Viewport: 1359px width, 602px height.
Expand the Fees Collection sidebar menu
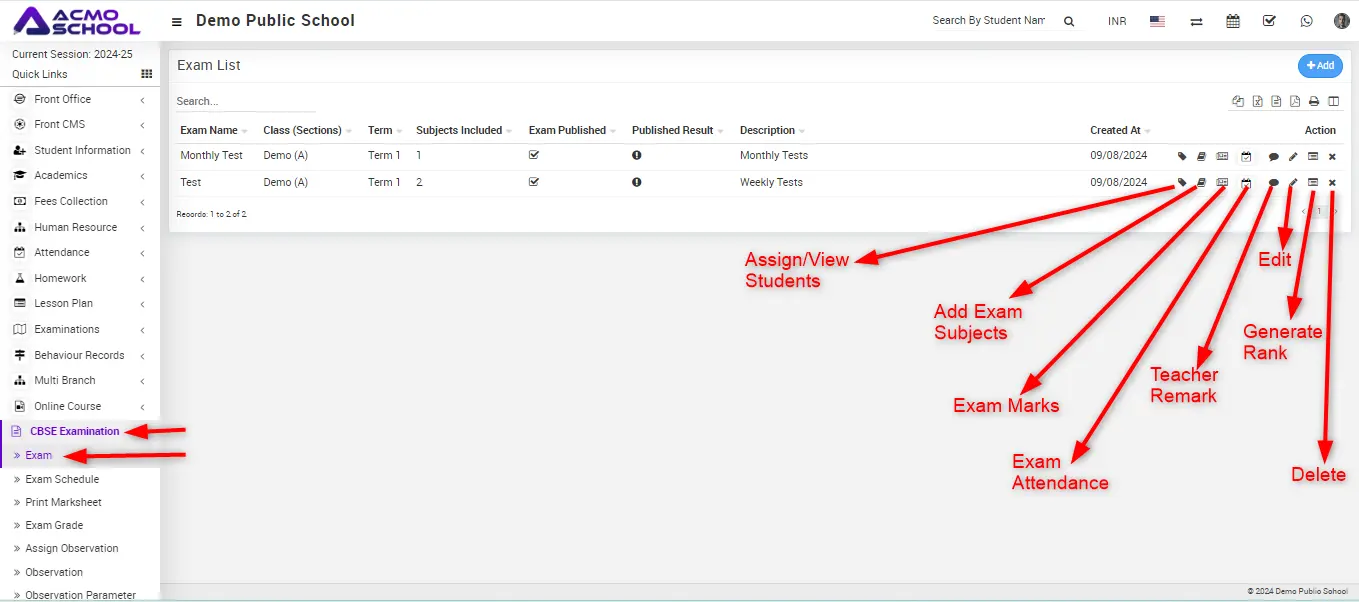70,201
